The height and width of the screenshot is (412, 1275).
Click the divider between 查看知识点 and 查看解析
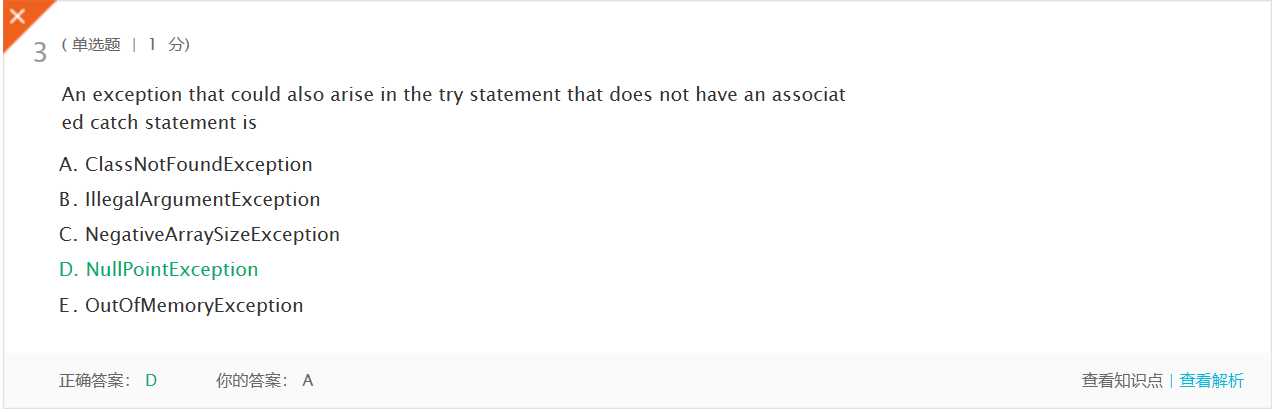[1171, 380]
